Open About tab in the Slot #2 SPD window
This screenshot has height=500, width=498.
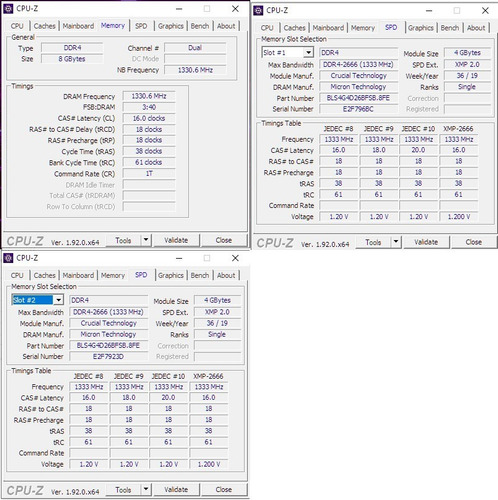226,275
